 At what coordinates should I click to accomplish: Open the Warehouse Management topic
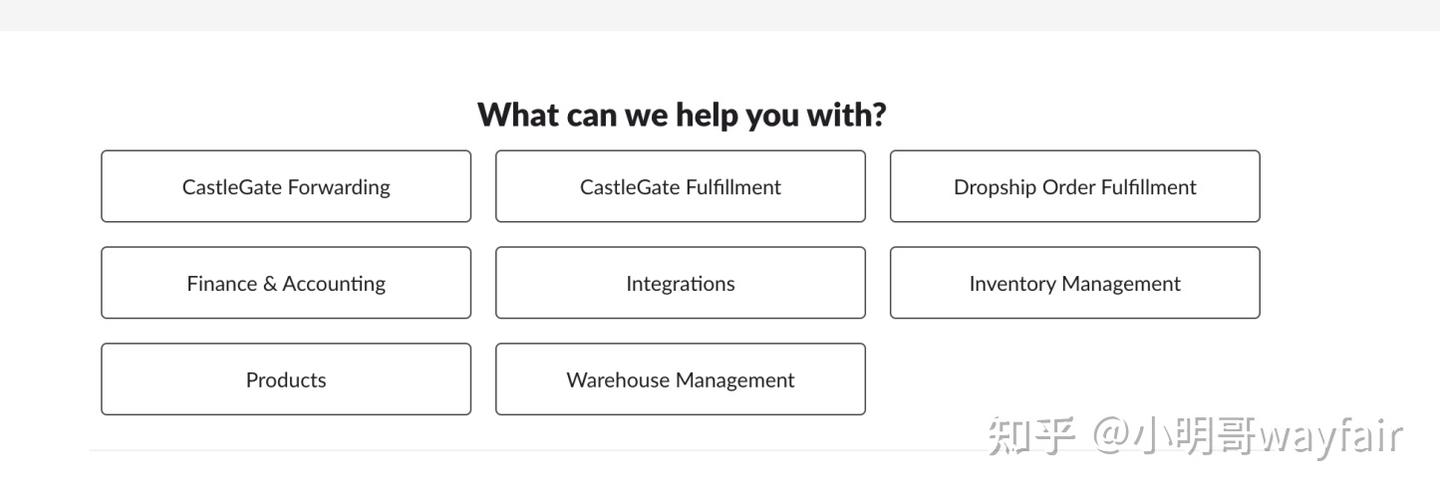(x=680, y=380)
